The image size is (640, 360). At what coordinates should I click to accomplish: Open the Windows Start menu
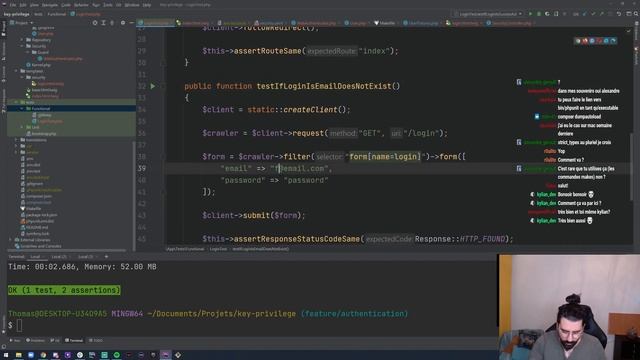coord(6,355)
